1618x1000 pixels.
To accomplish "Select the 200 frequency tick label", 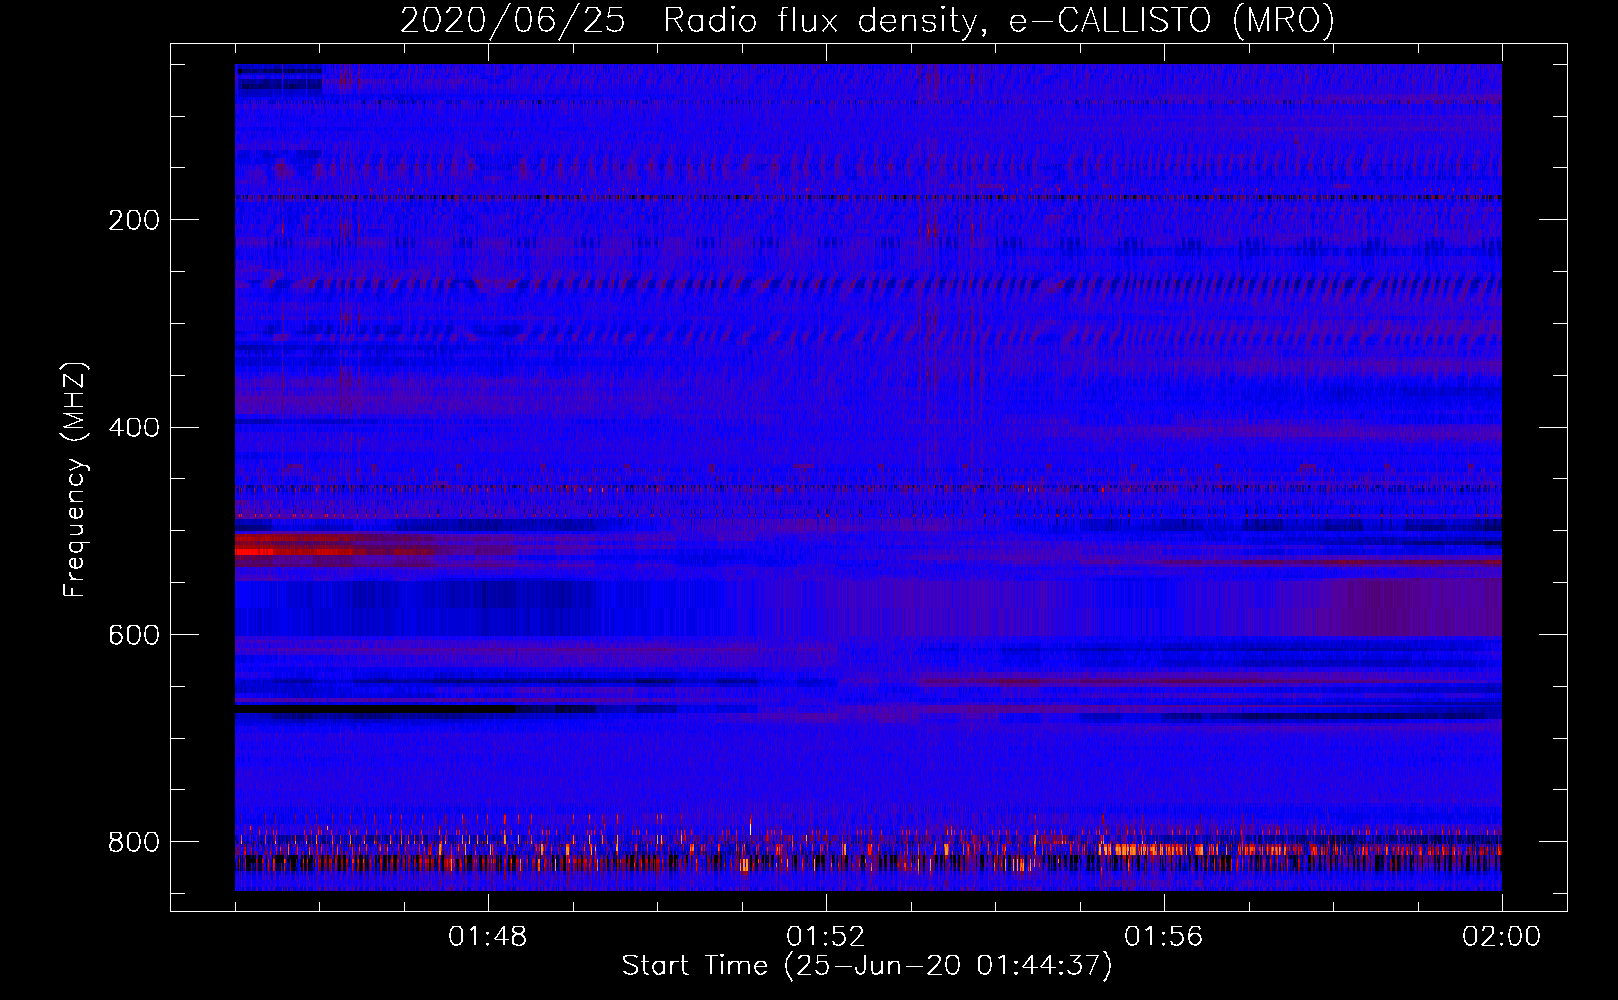I will (x=134, y=220).
